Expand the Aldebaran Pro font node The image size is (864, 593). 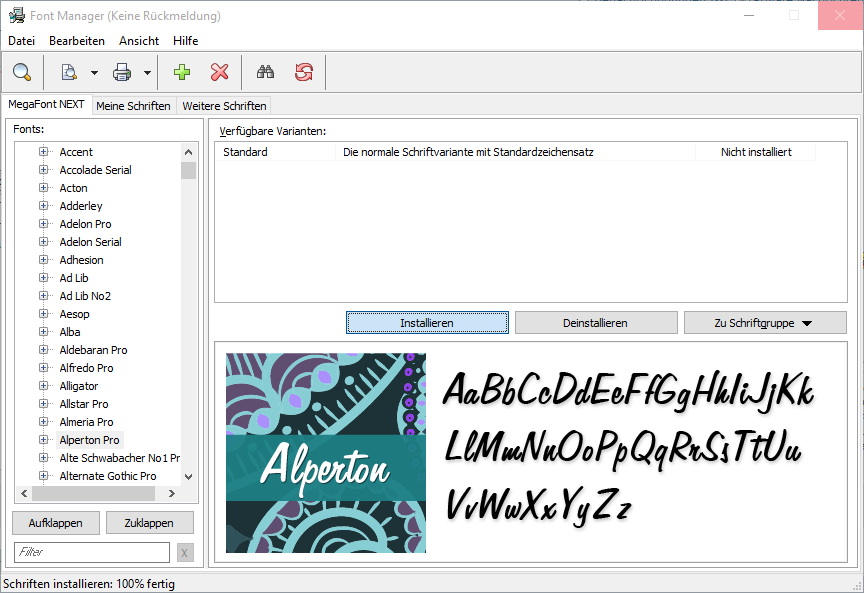(44, 350)
